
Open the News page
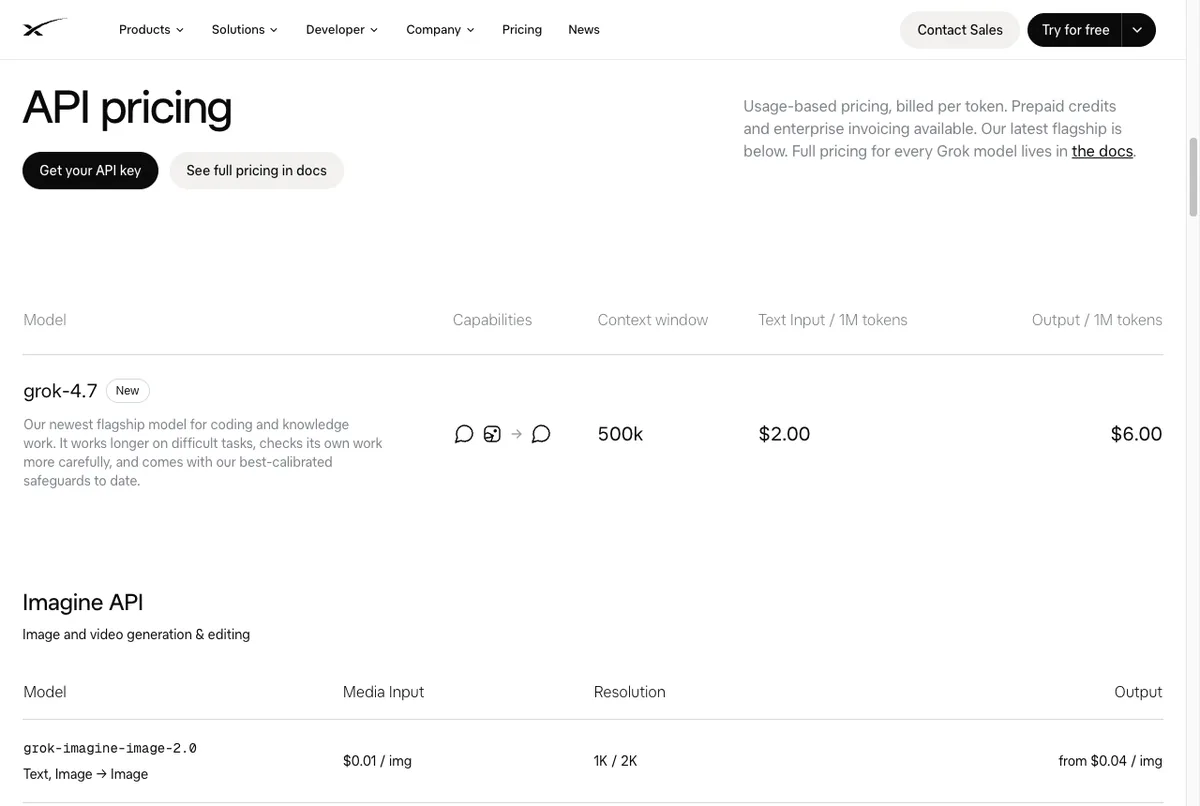click(x=584, y=30)
